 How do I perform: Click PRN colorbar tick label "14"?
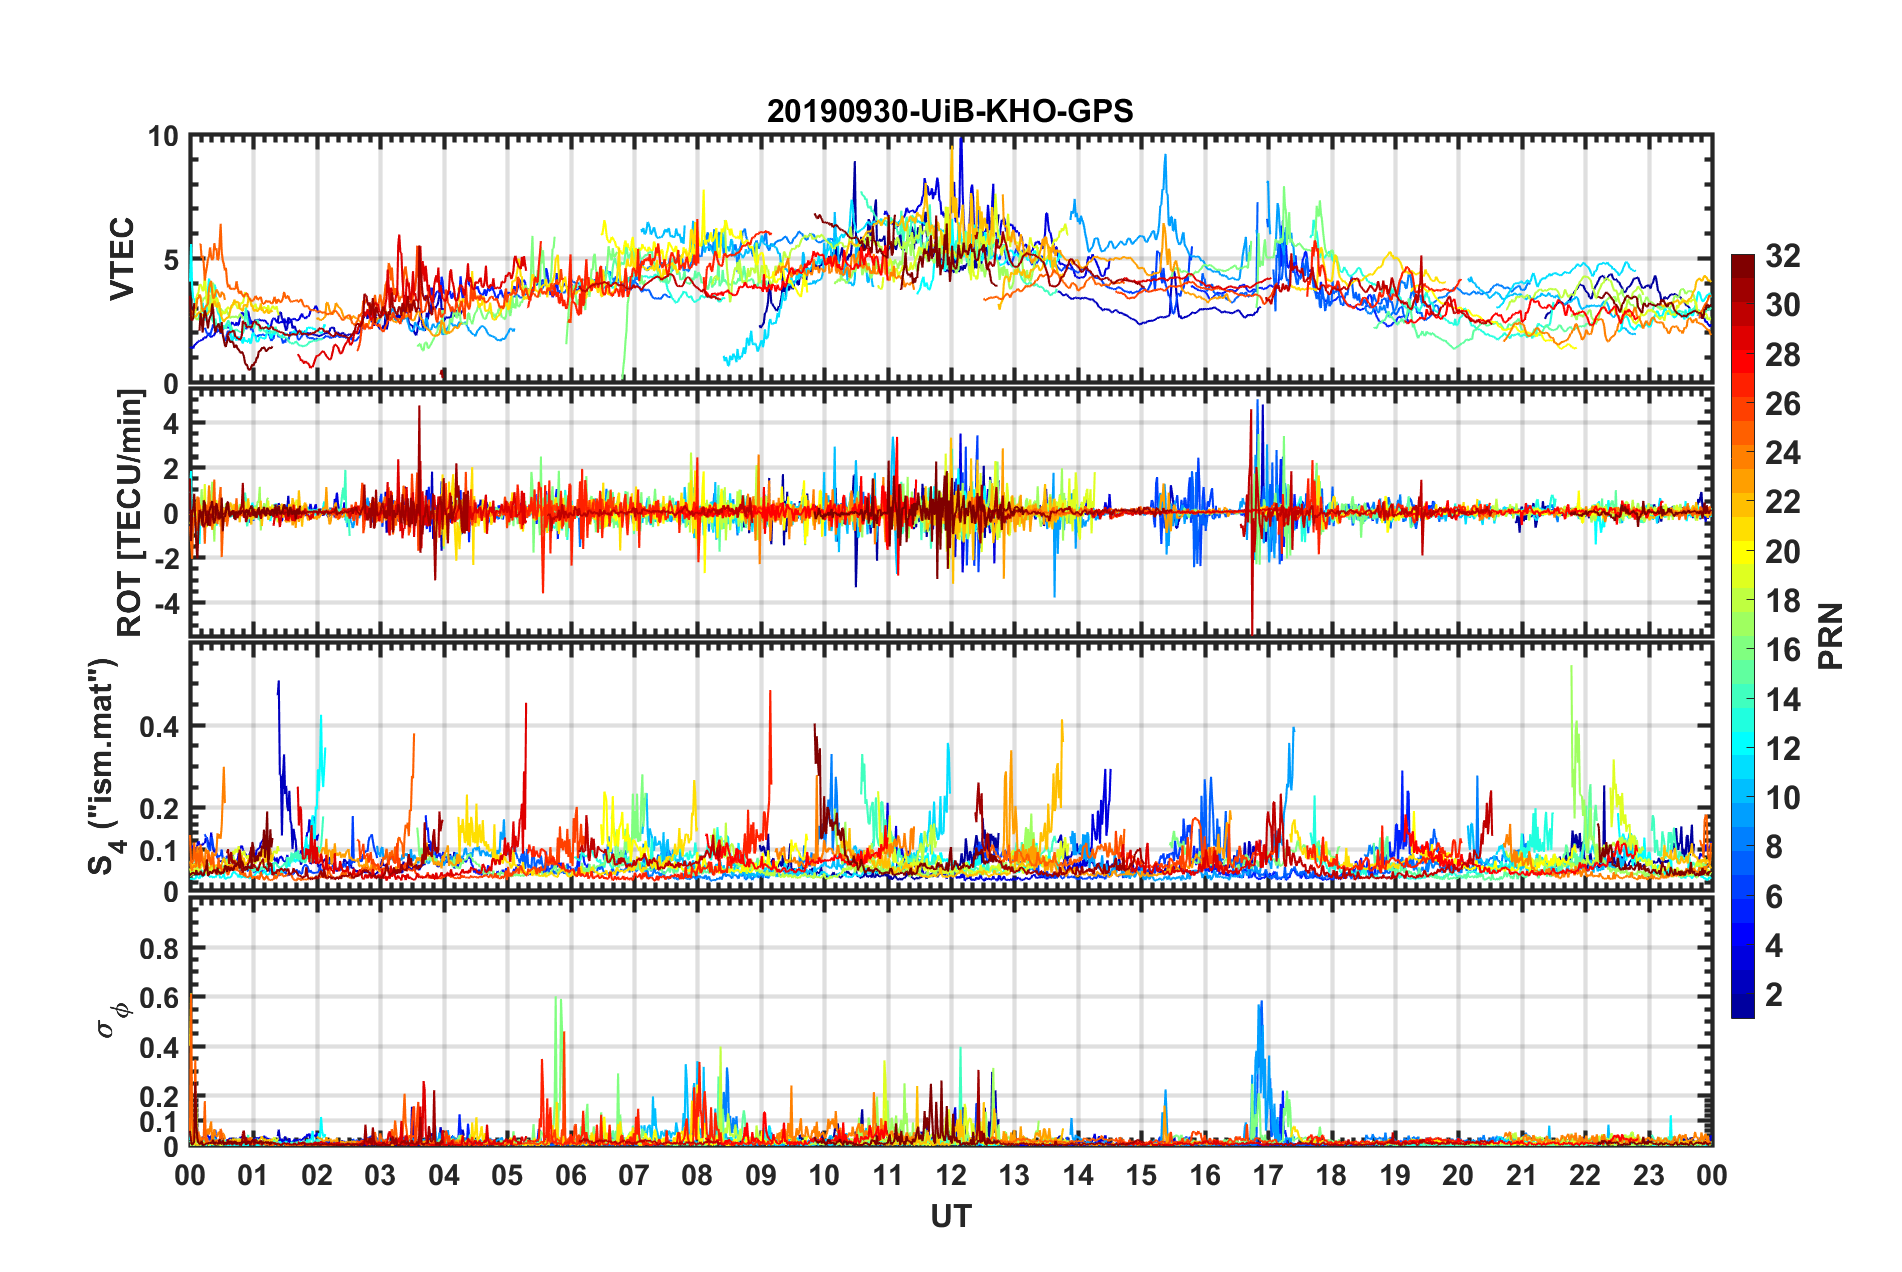click(1782, 700)
